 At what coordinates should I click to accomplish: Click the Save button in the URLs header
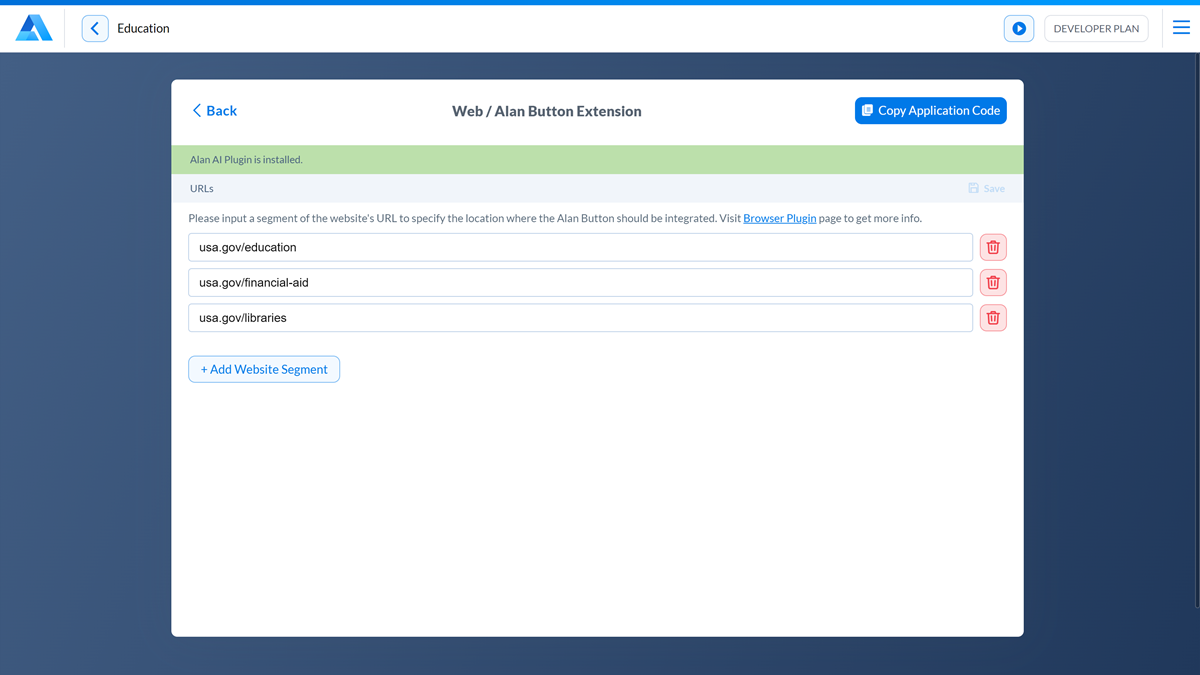986,188
